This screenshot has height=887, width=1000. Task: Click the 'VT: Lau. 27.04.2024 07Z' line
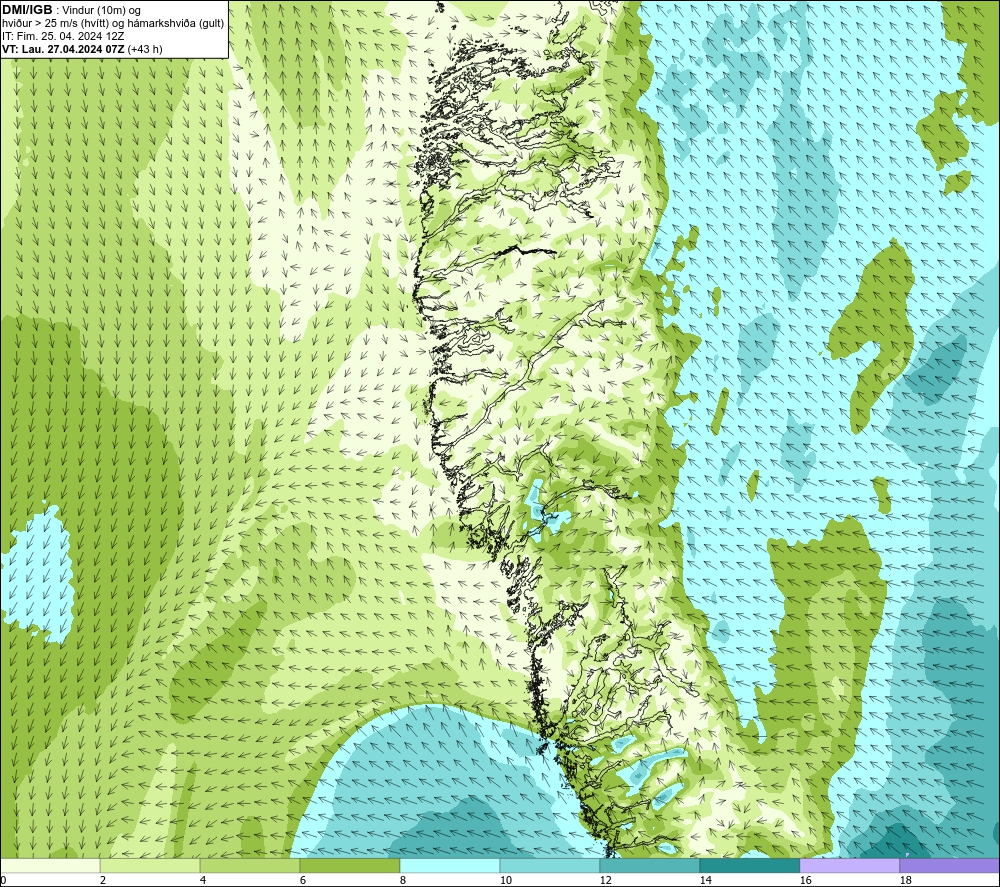point(63,49)
